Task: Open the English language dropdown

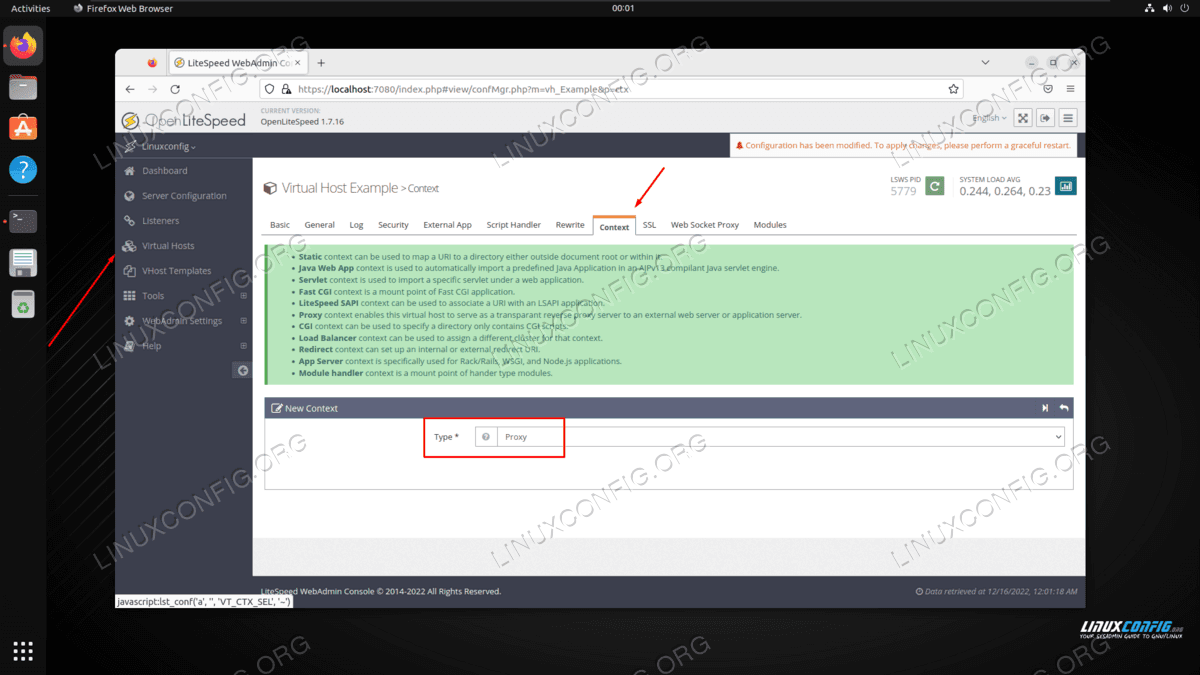Action: (x=989, y=118)
